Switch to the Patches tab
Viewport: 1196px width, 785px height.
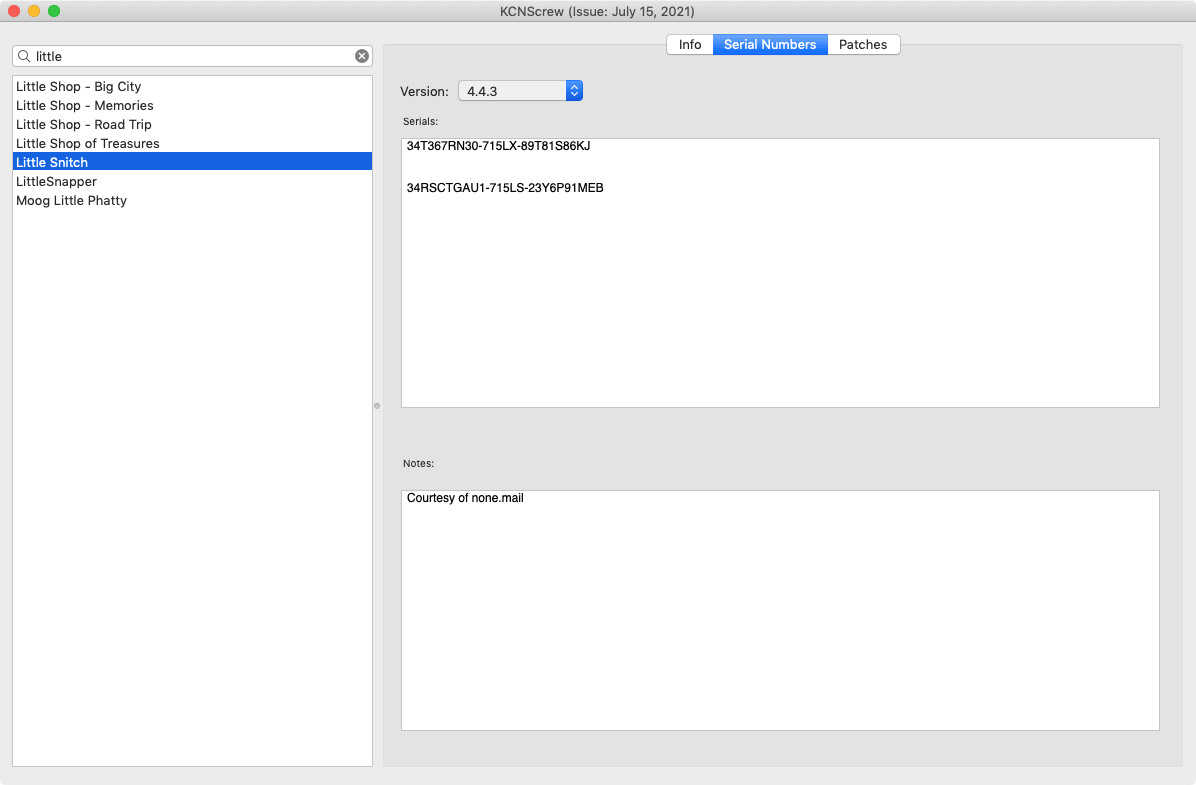863,45
